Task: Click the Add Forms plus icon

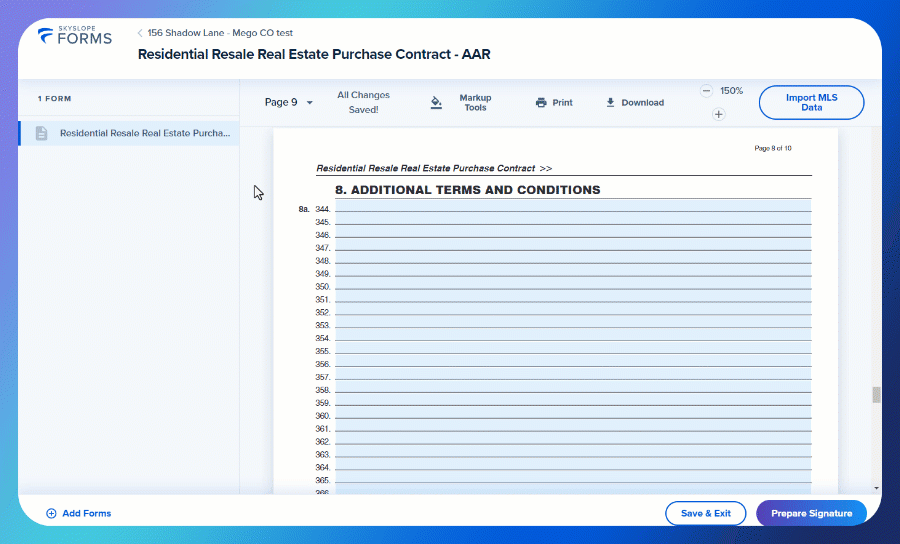Action: (x=51, y=513)
